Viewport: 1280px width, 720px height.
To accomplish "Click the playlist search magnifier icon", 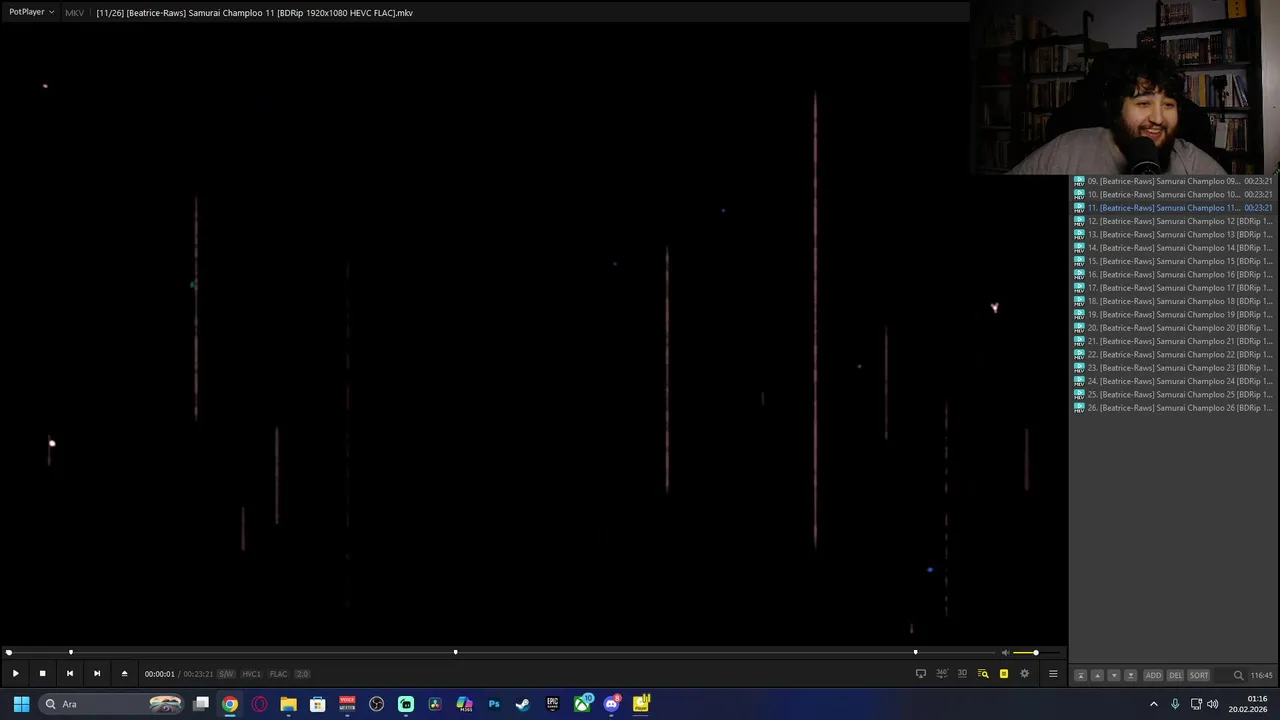I will (1238, 675).
